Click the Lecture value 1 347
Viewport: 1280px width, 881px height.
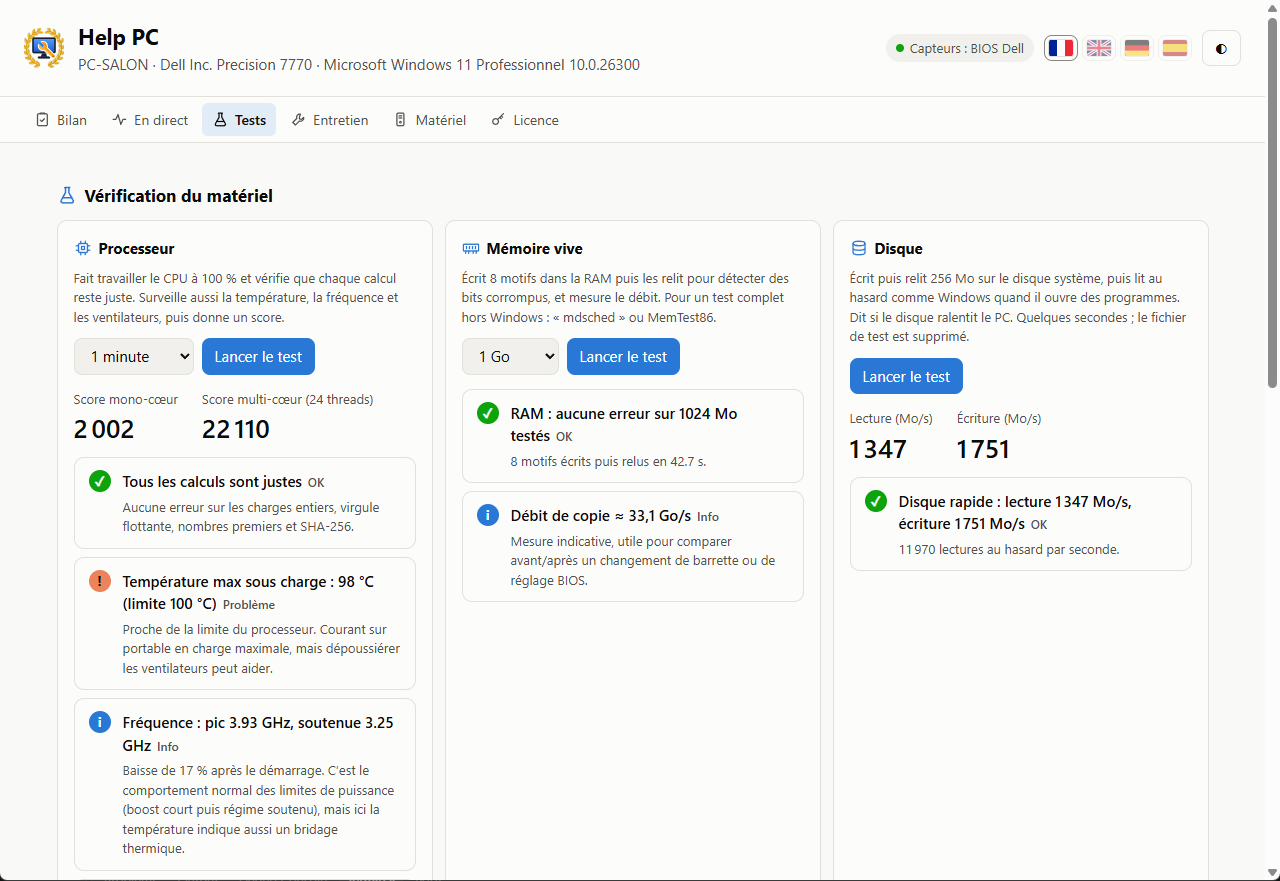pyautogui.click(x=878, y=450)
